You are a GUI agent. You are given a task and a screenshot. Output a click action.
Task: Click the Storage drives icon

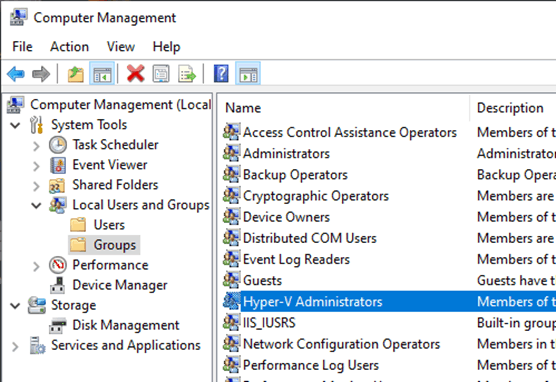(37, 305)
